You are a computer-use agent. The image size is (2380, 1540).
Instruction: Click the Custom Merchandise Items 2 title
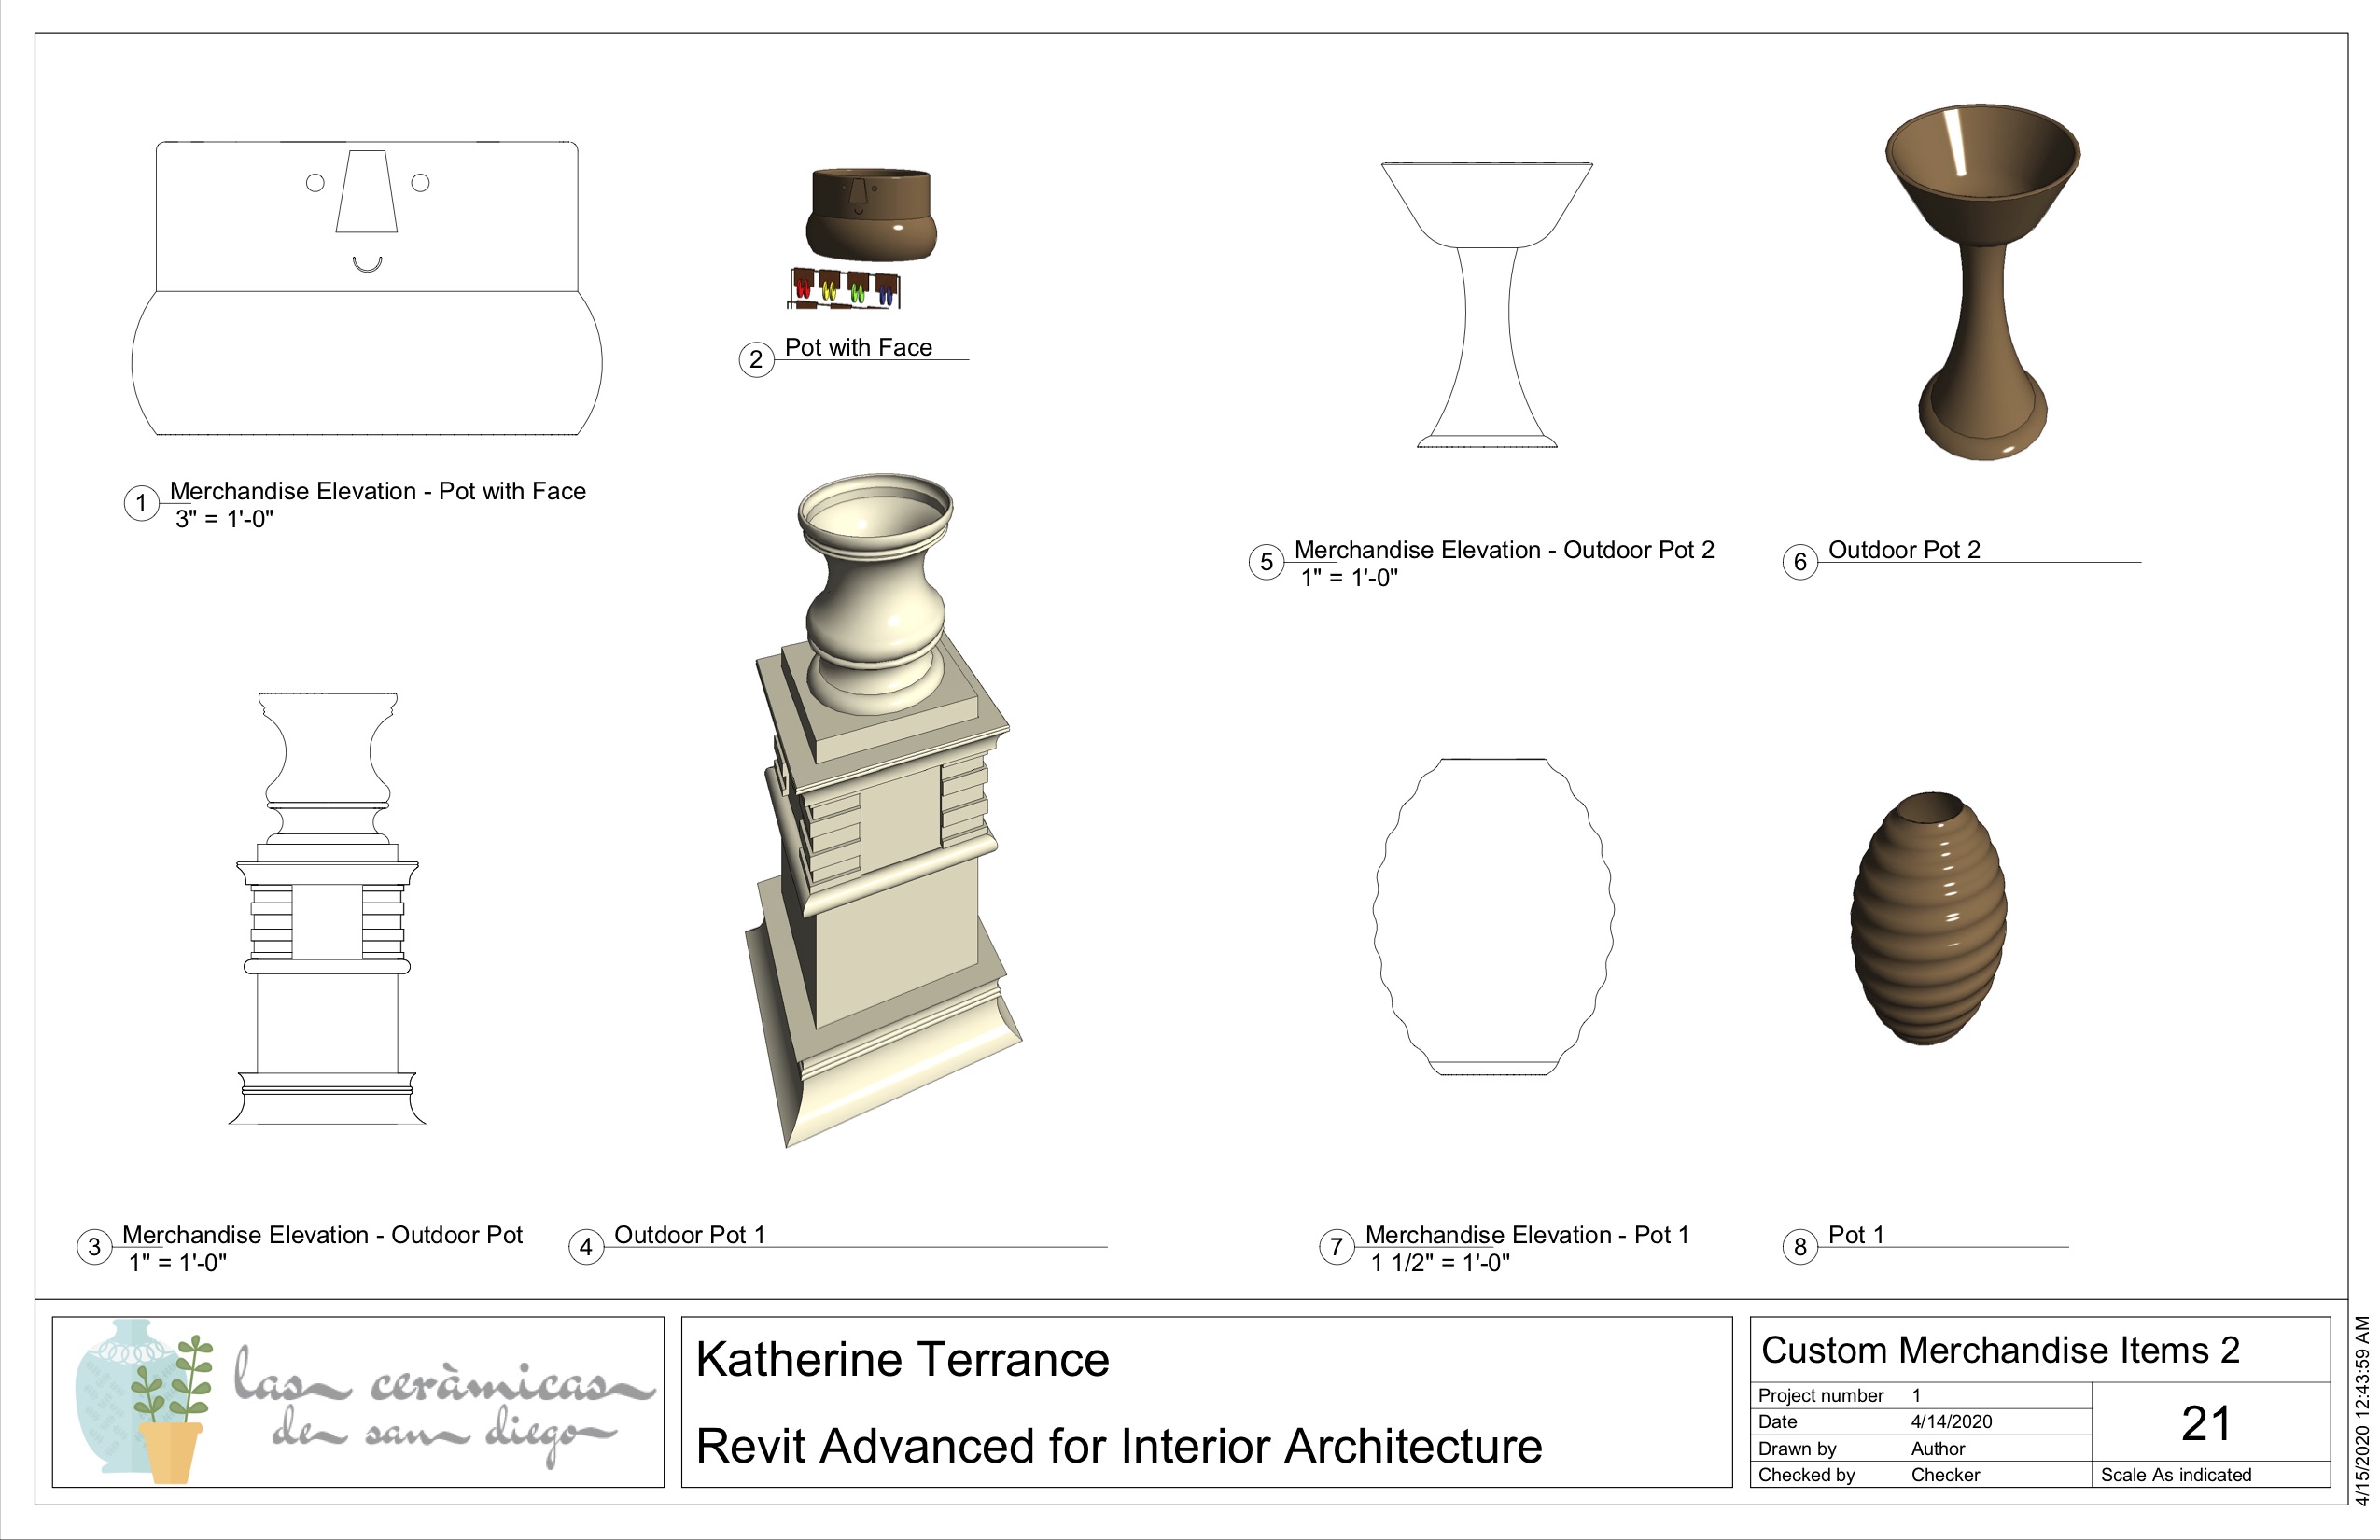click(x=2000, y=1350)
